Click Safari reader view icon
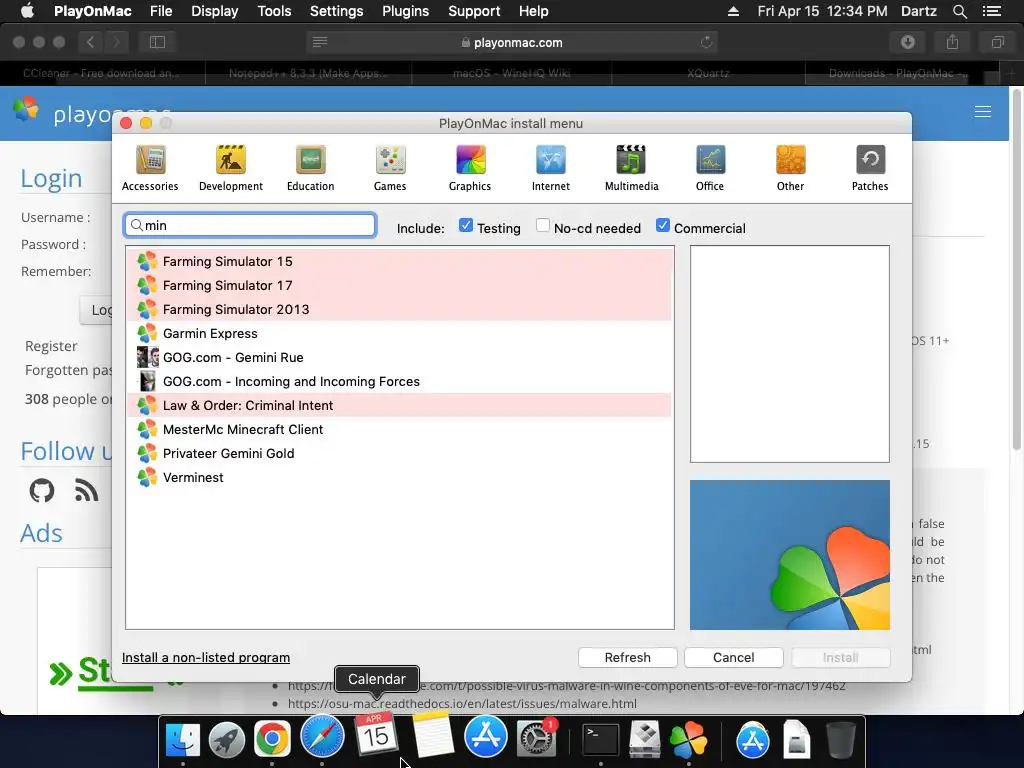 (x=319, y=42)
